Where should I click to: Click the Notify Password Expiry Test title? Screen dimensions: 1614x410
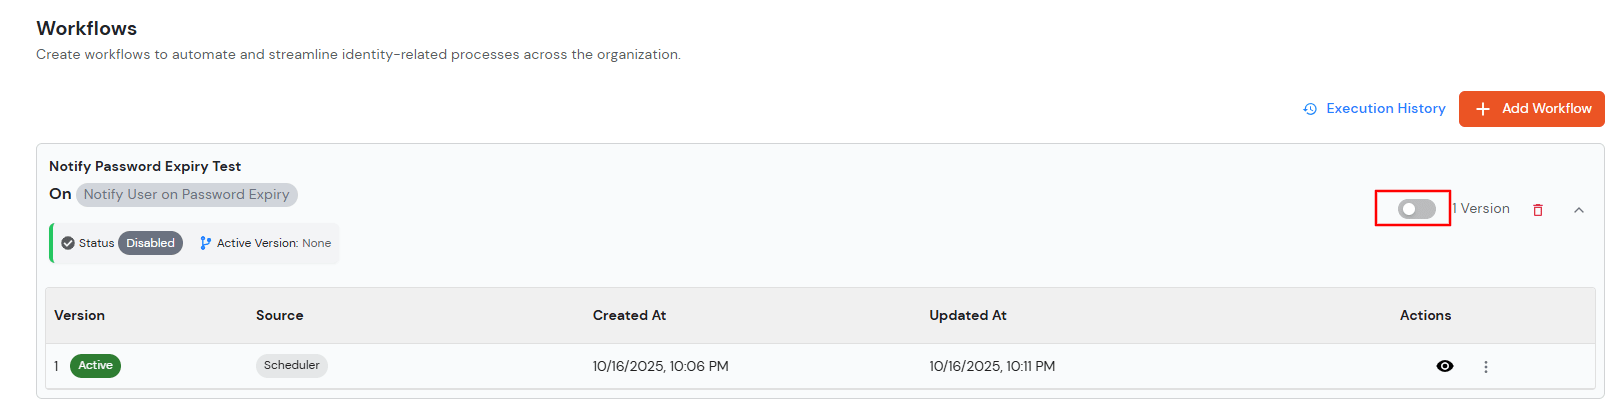(145, 167)
